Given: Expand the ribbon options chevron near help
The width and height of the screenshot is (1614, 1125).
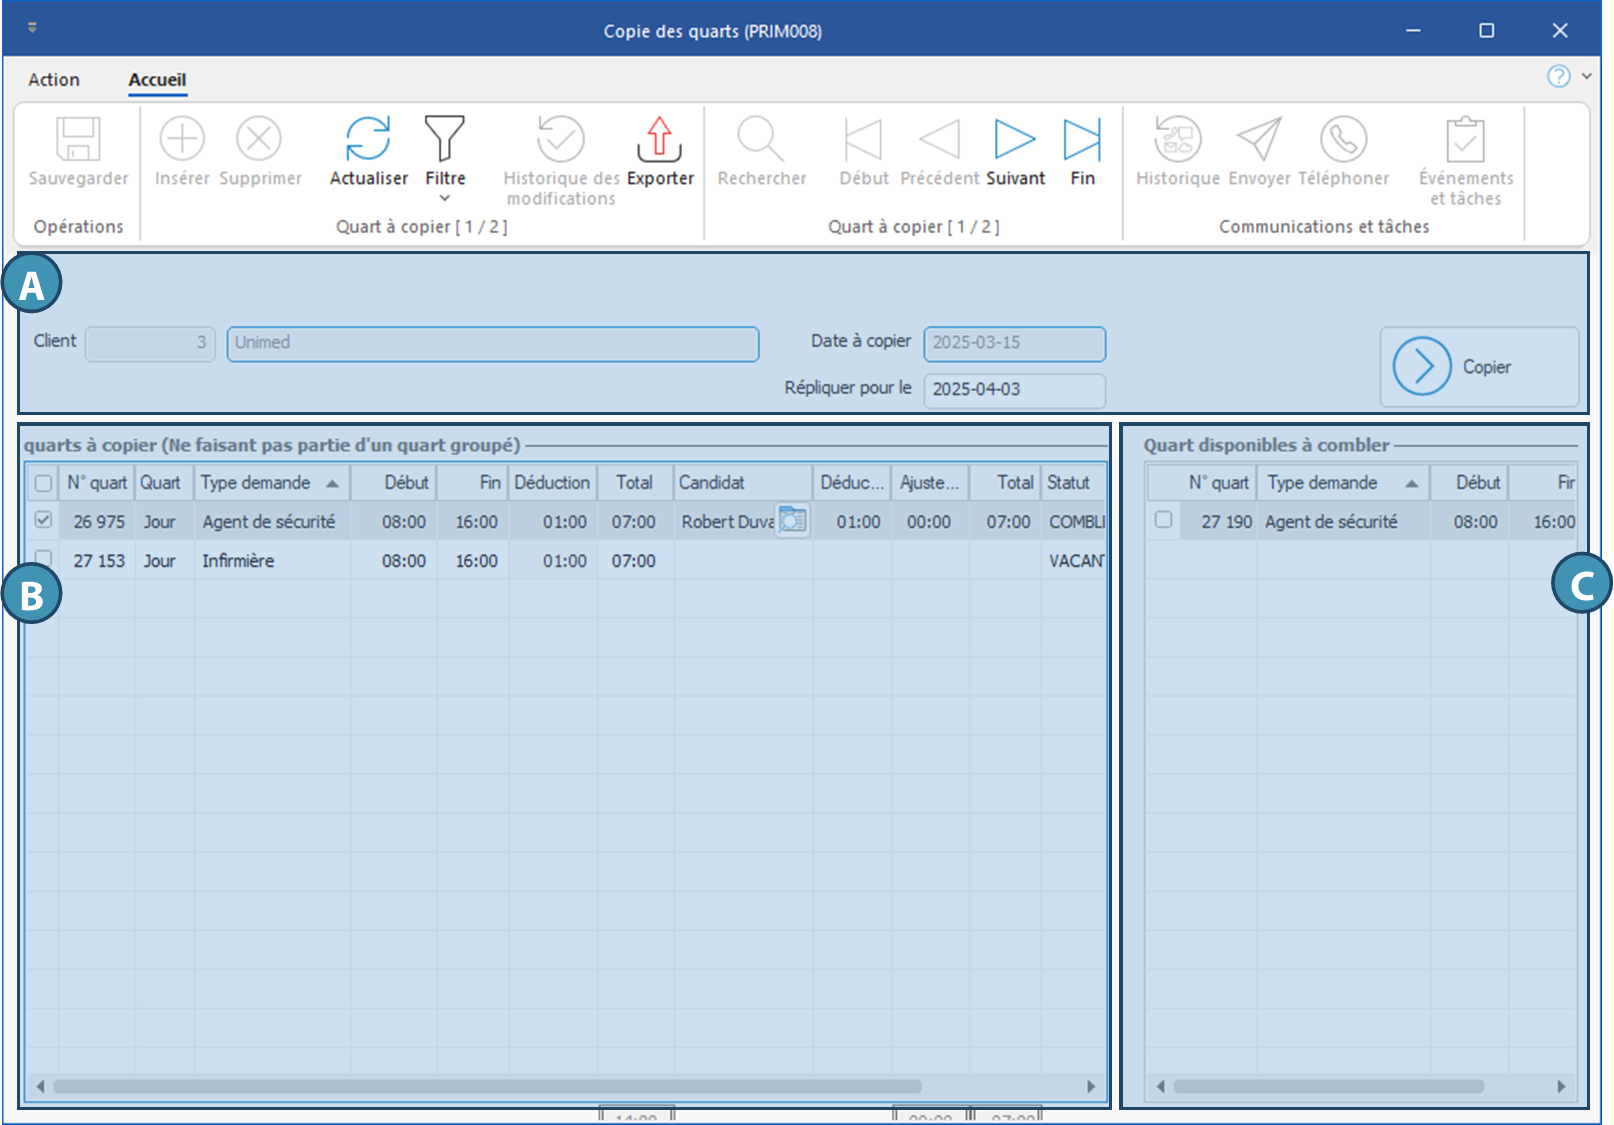Looking at the screenshot, I should point(1586,76).
